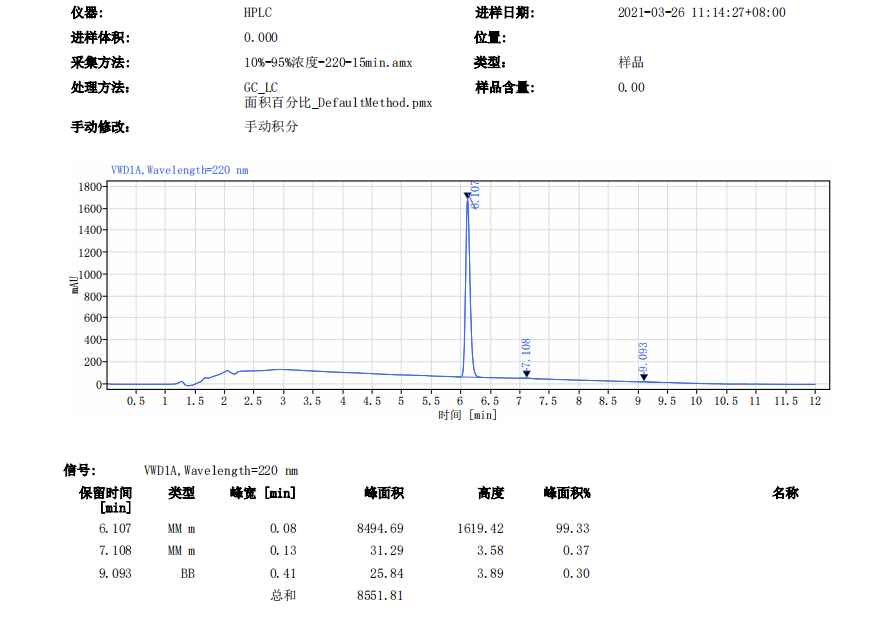Click the VWD1A Wavelength=220 nm chart title
Image resolution: width=883 pixels, height=639 pixels.
tap(179, 170)
